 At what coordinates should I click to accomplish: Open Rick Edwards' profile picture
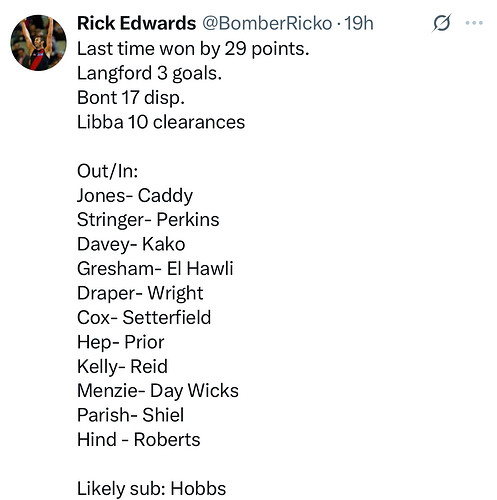tap(38, 43)
